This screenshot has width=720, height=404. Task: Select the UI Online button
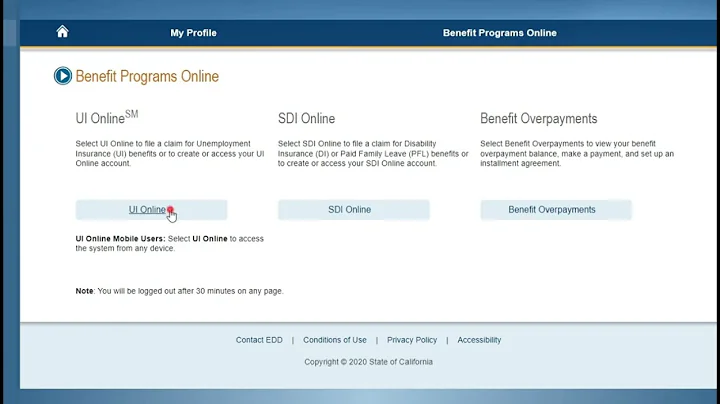coord(152,210)
